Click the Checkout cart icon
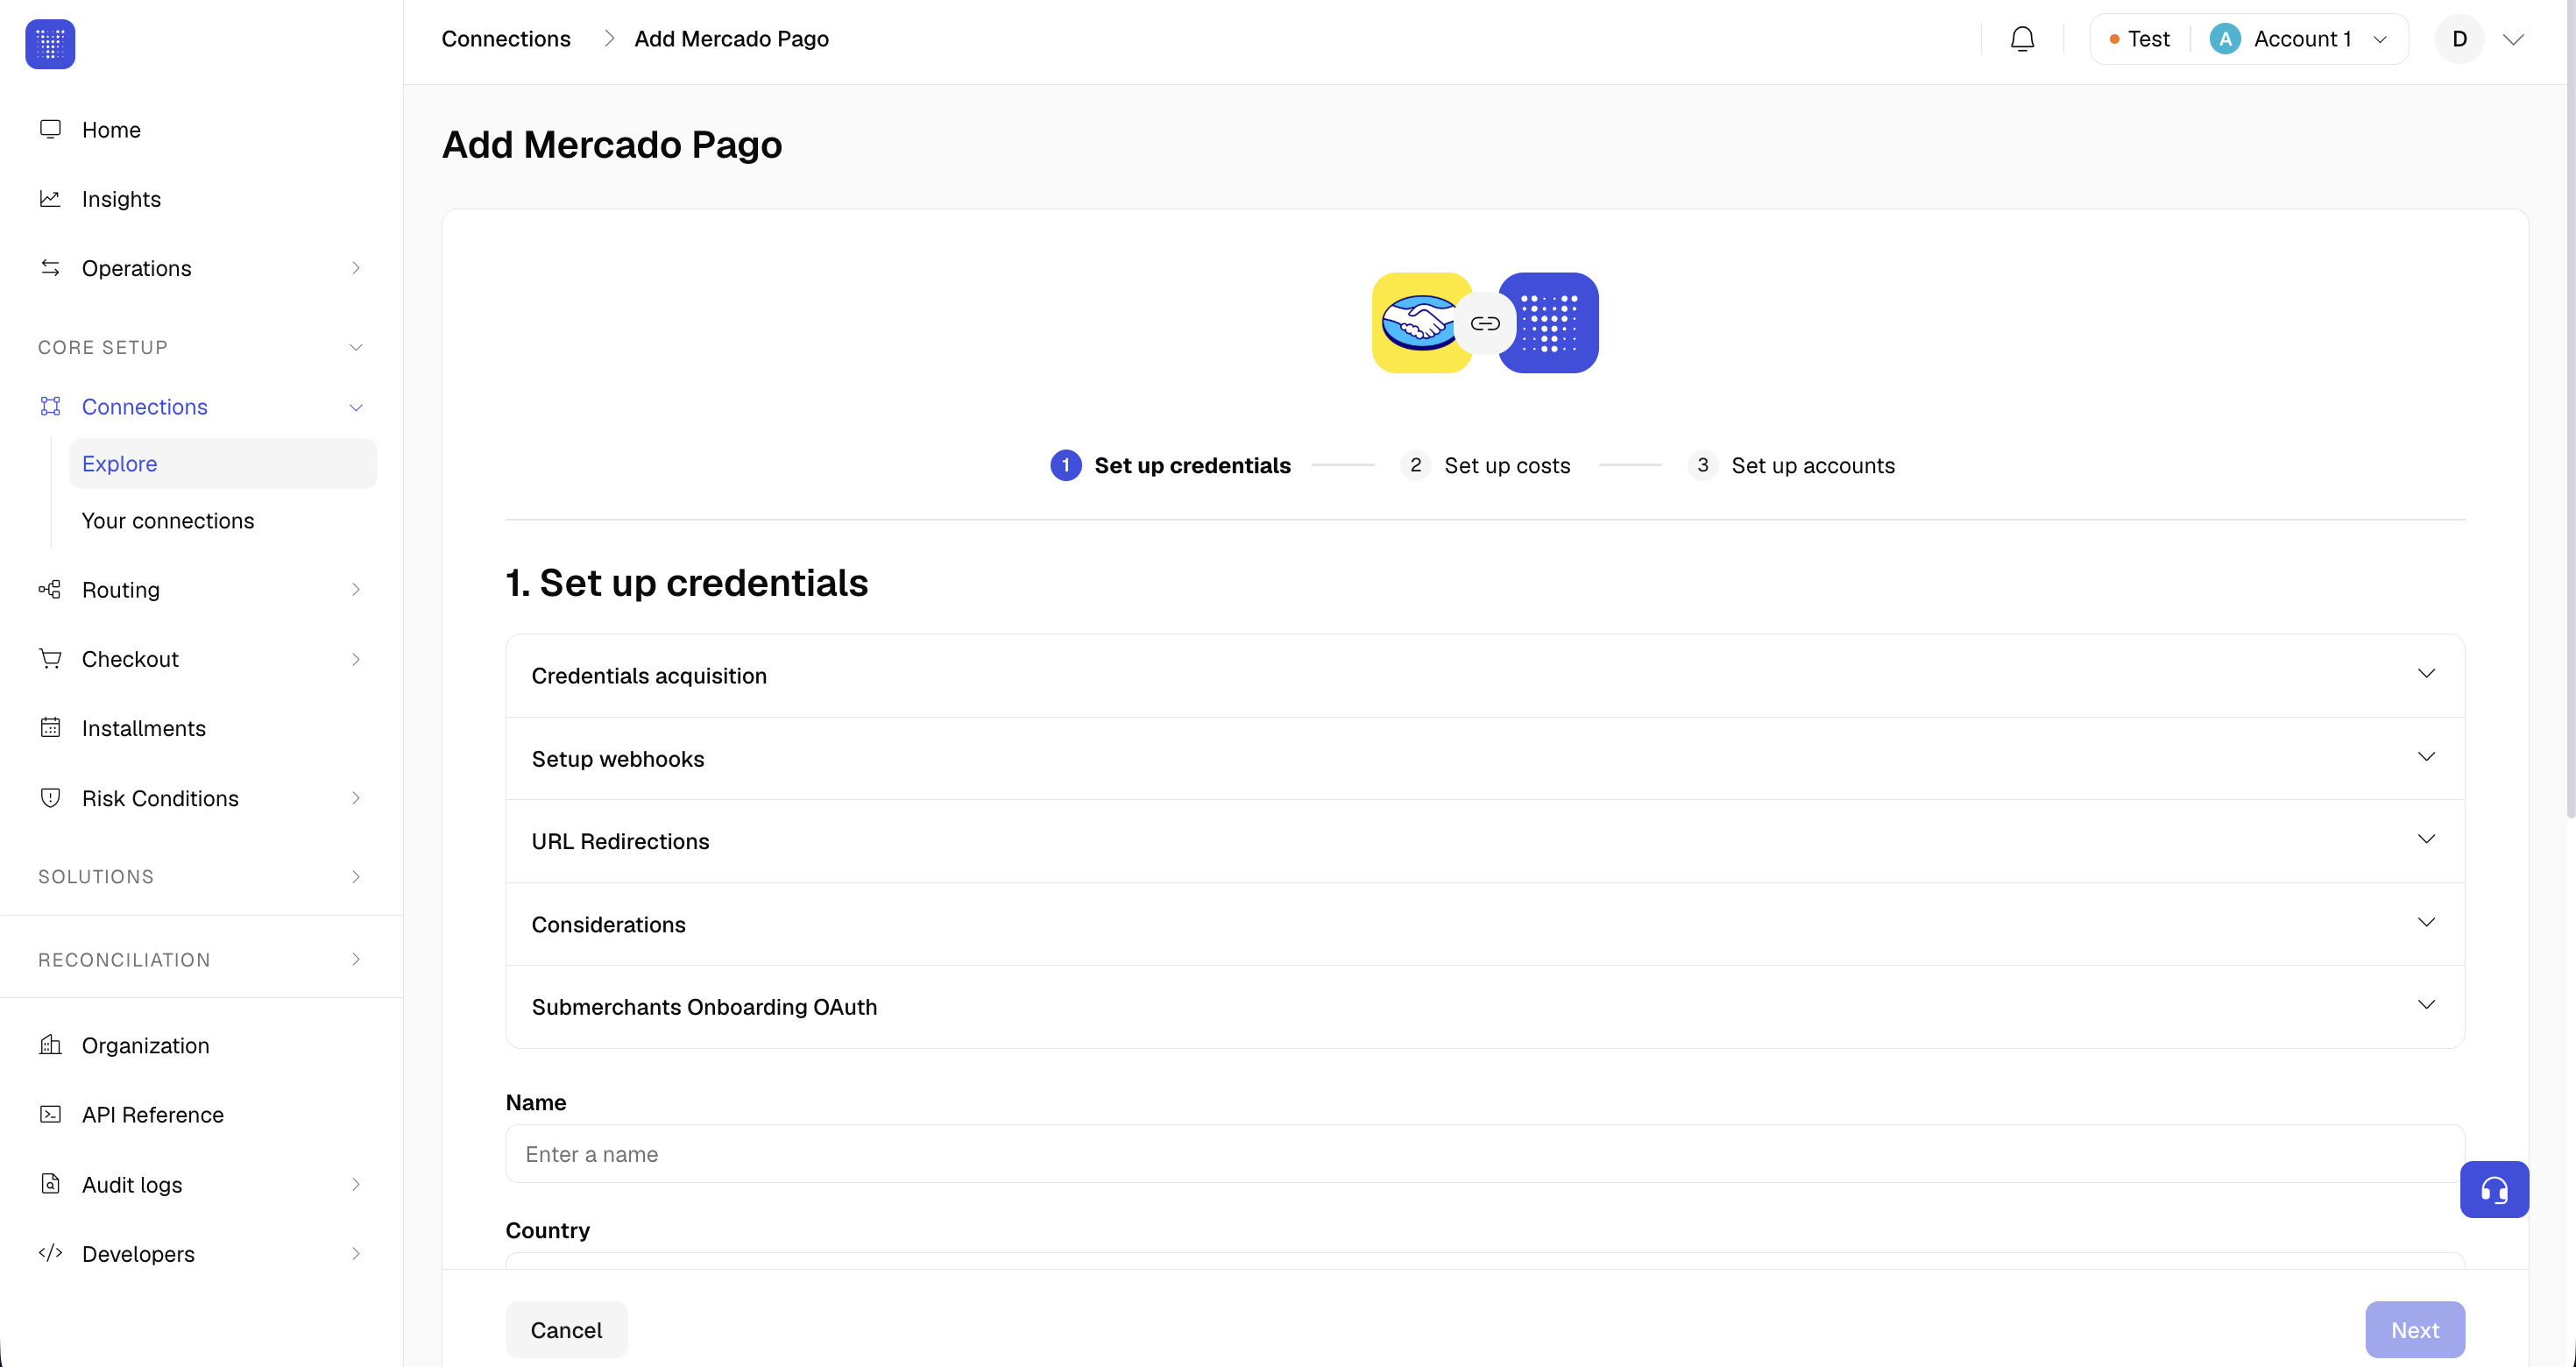The width and height of the screenshot is (2576, 1367). coord(50,659)
